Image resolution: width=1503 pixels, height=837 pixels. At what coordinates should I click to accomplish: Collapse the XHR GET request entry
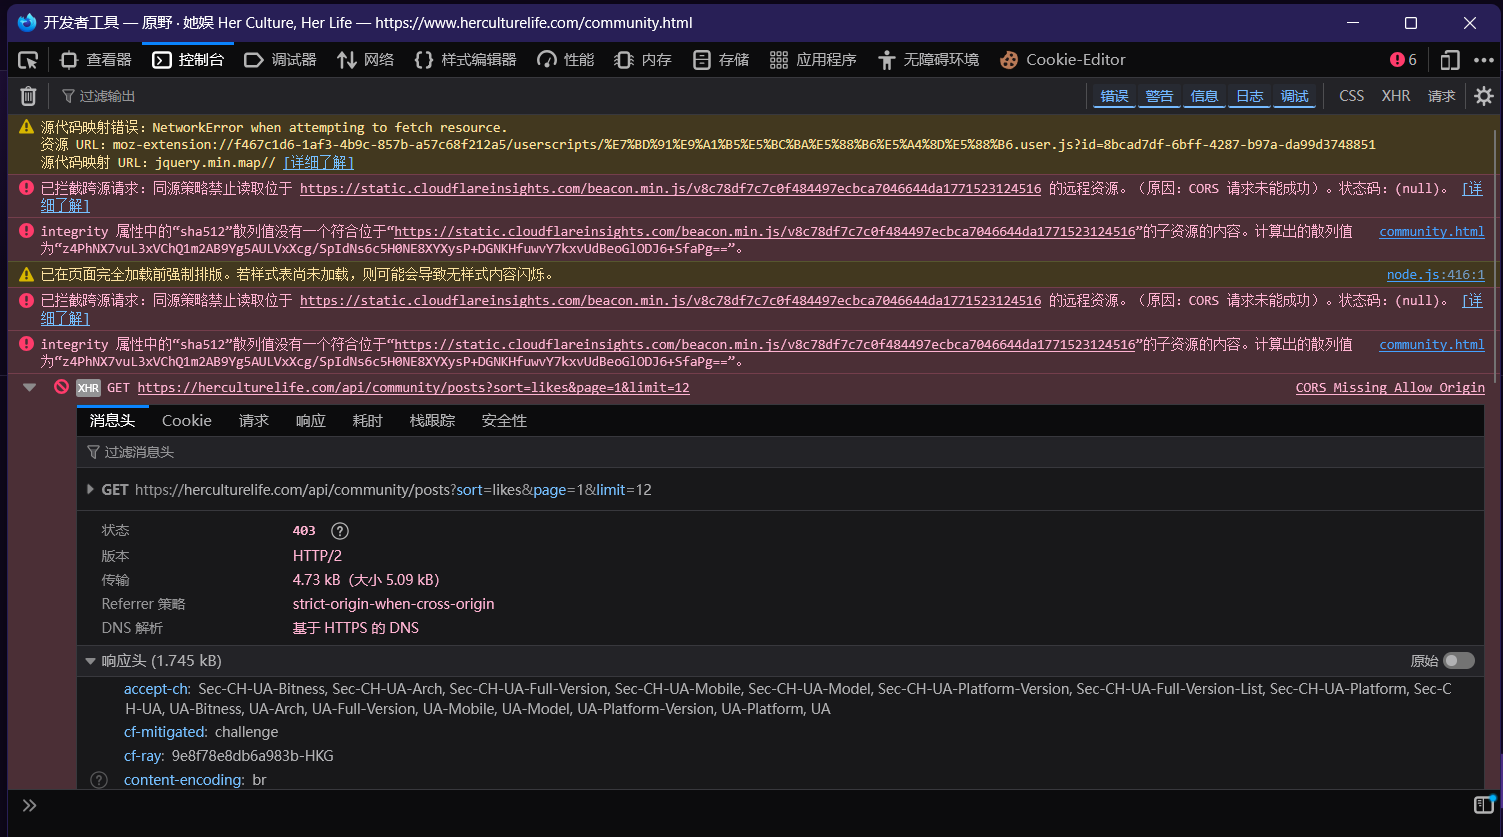pyautogui.click(x=29, y=388)
